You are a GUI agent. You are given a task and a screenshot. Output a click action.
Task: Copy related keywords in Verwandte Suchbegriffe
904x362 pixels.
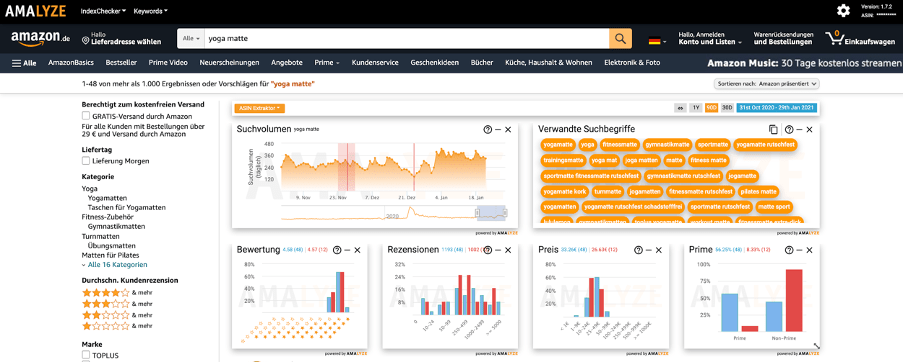tap(773, 130)
